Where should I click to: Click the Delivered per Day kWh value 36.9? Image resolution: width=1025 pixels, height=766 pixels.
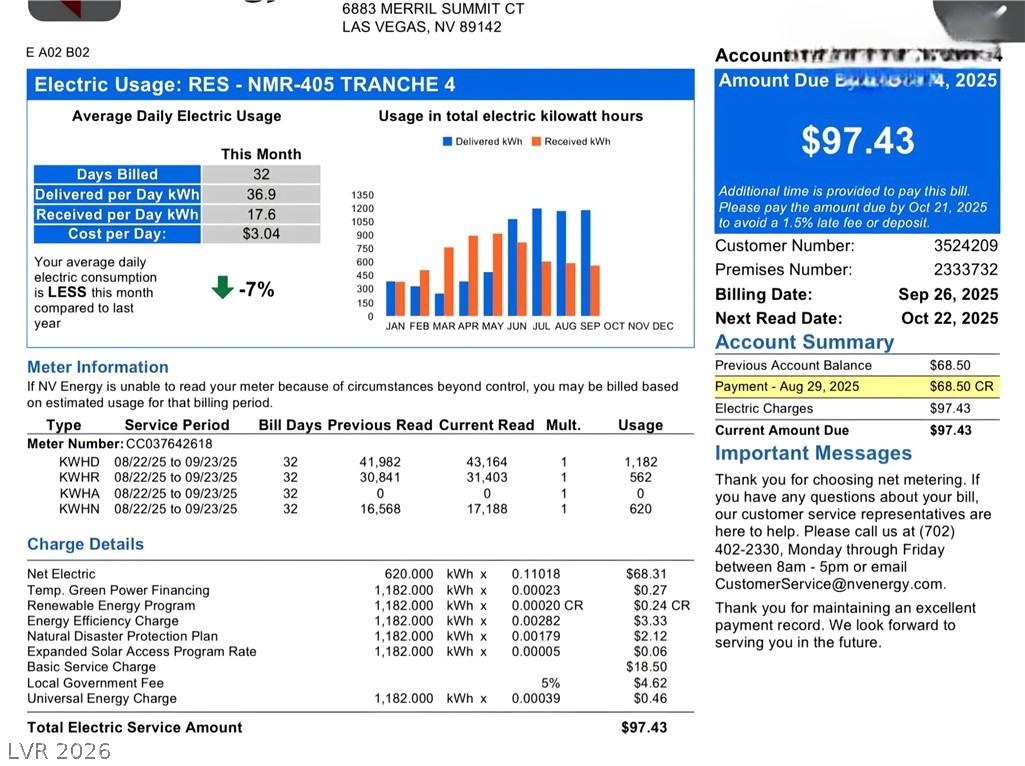tap(261, 194)
